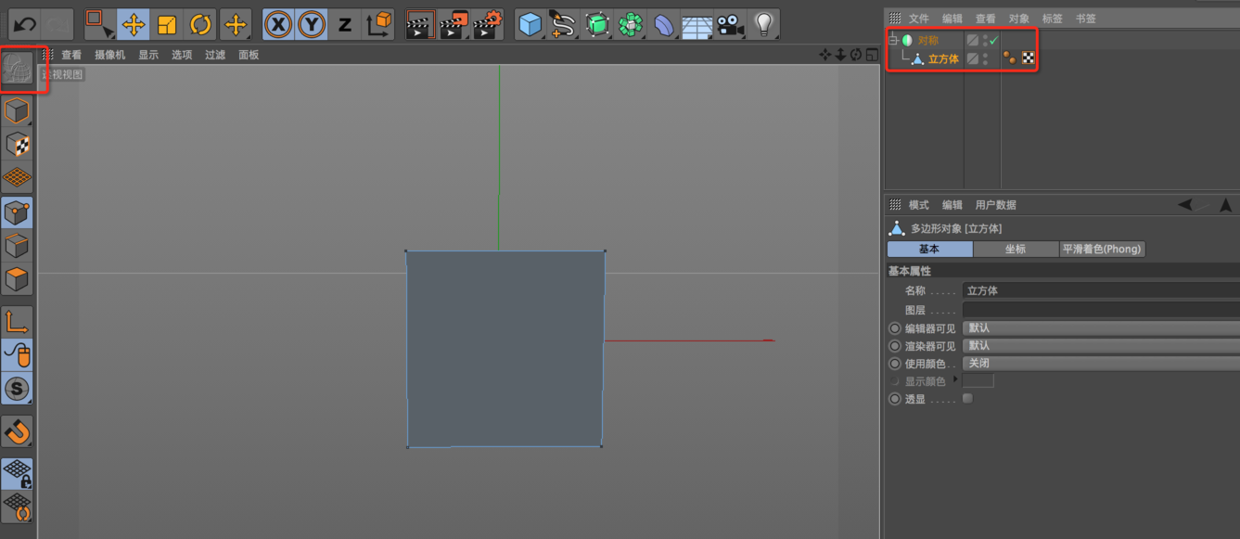
Task: Select 立方体 object in Object Manager
Action: click(x=944, y=59)
